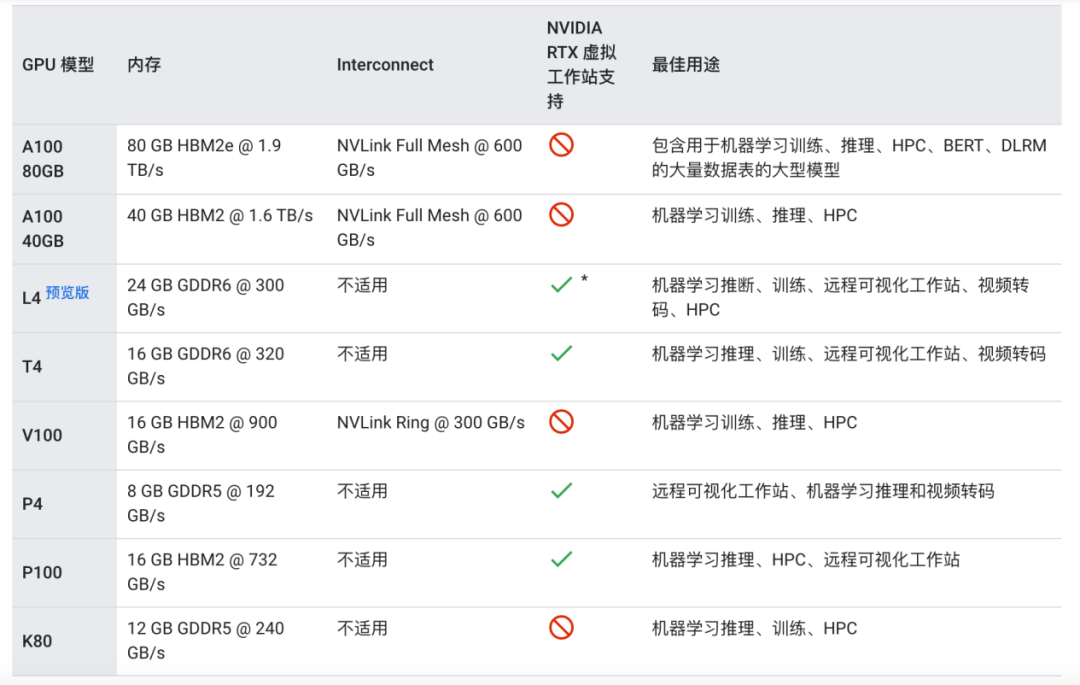Image resolution: width=1080 pixels, height=685 pixels.
Task: Select the K80 model name cell
Action: point(37,641)
